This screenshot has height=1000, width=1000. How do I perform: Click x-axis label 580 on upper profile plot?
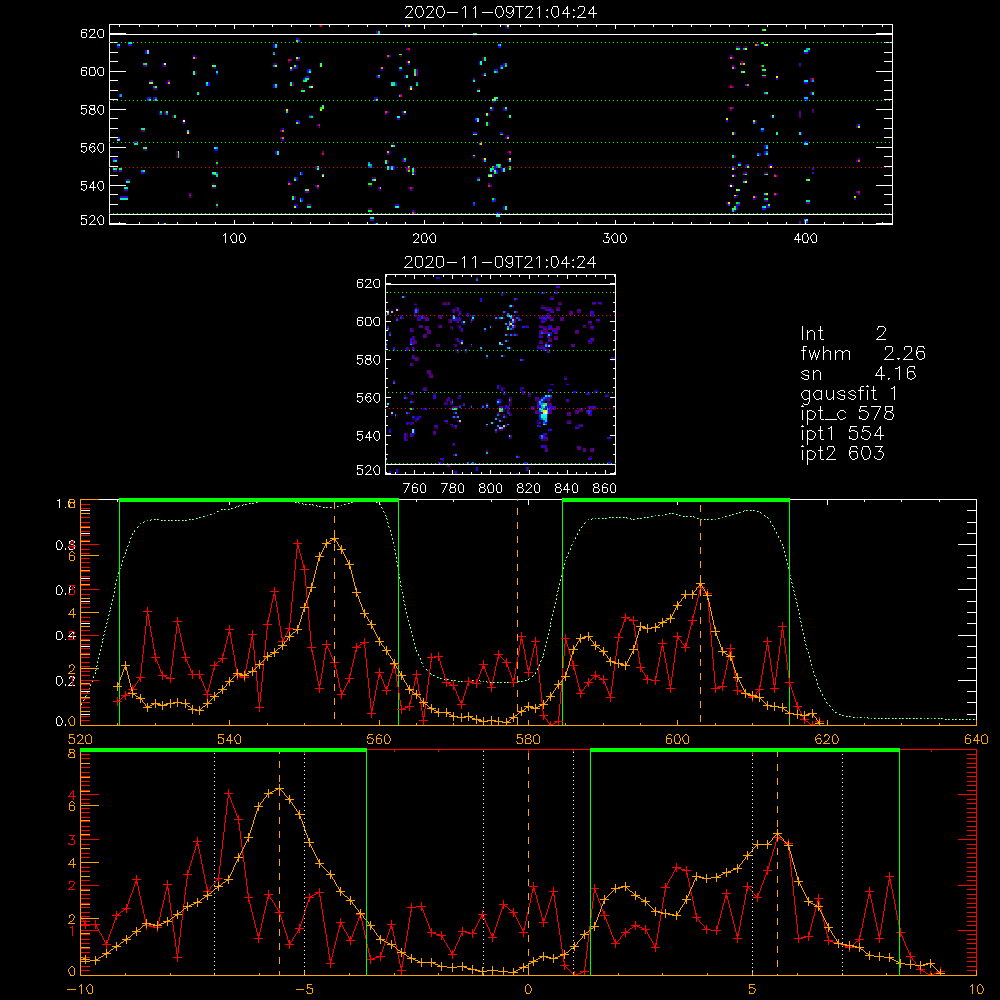click(x=527, y=740)
